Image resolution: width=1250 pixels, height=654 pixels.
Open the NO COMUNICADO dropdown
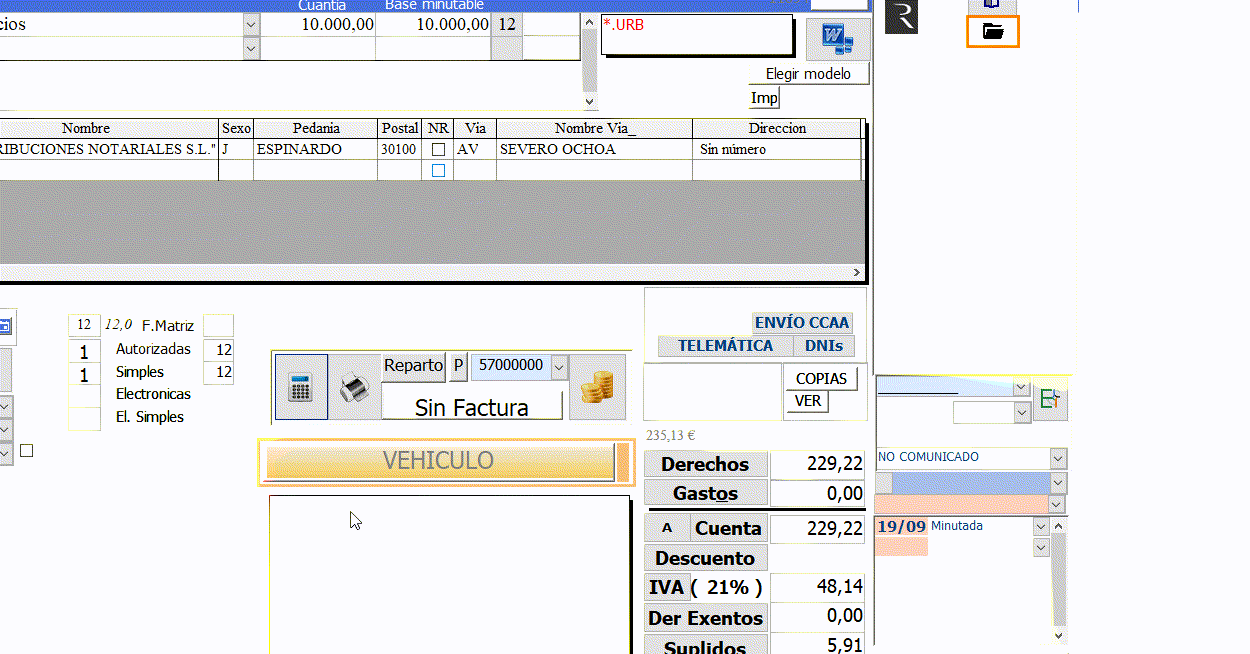tap(1058, 457)
